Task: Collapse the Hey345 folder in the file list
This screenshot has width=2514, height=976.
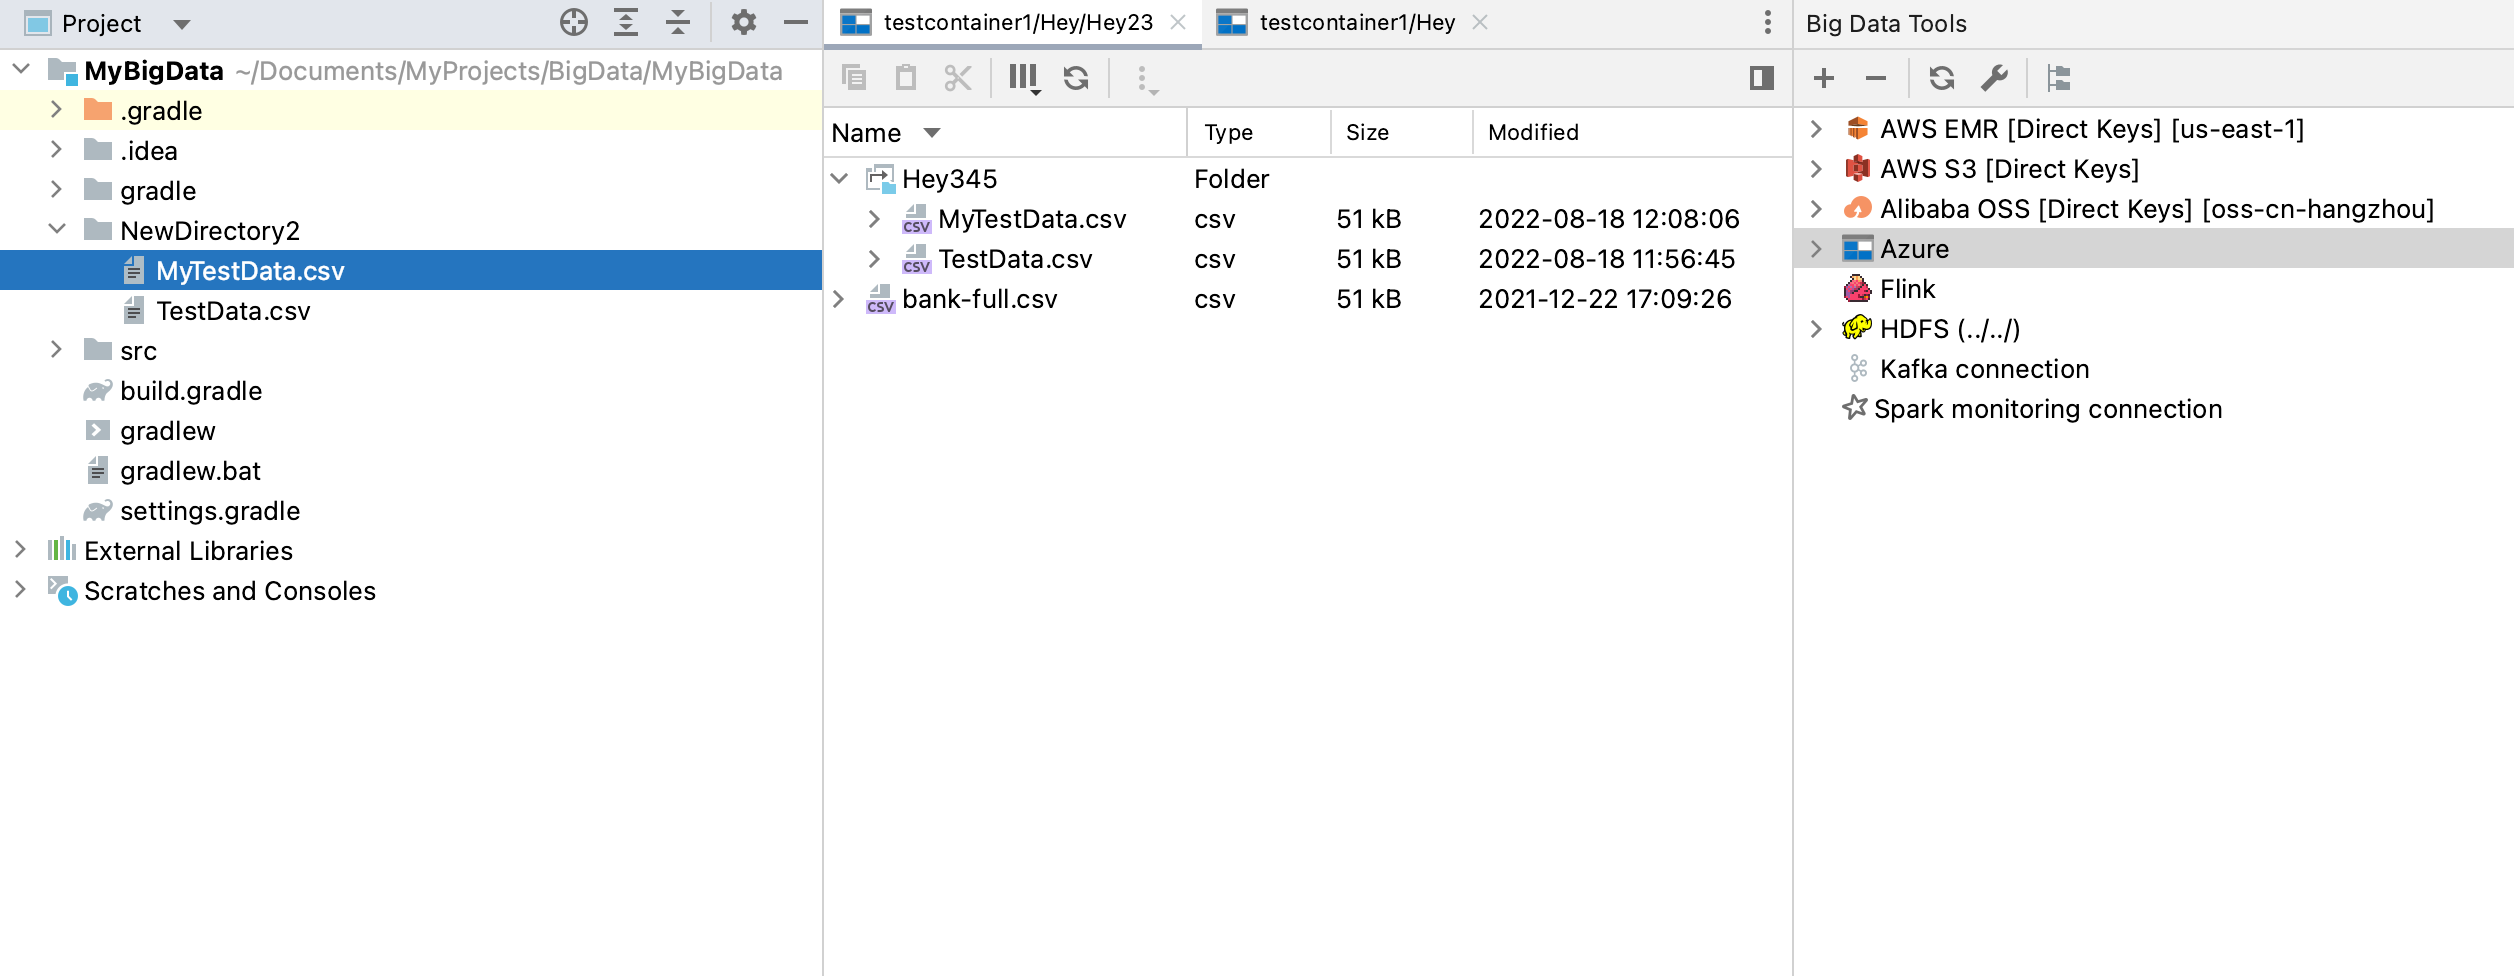Action: pos(840,178)
